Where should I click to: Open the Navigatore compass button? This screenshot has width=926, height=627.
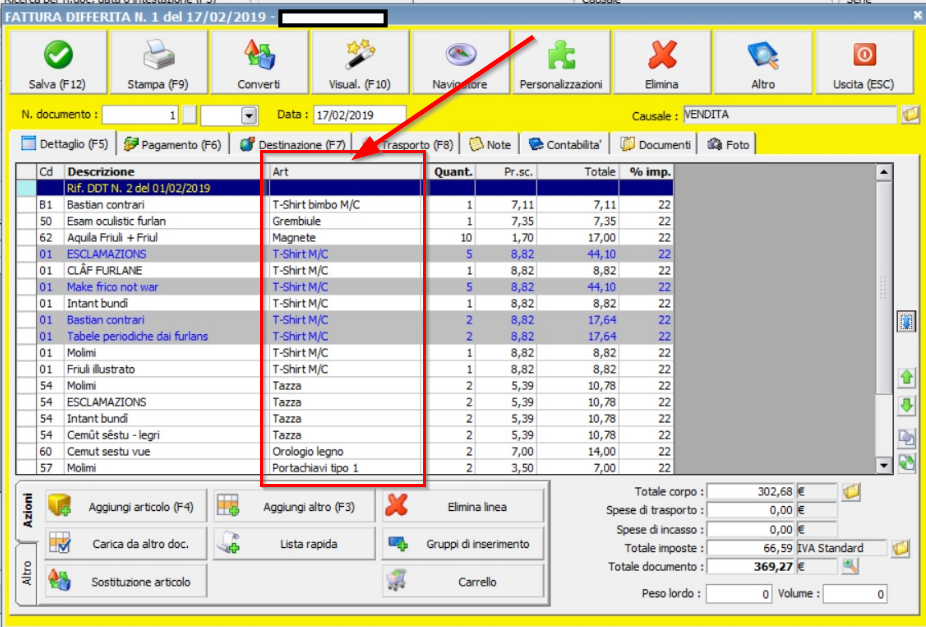pyautogui.click(x=461, y=63)
